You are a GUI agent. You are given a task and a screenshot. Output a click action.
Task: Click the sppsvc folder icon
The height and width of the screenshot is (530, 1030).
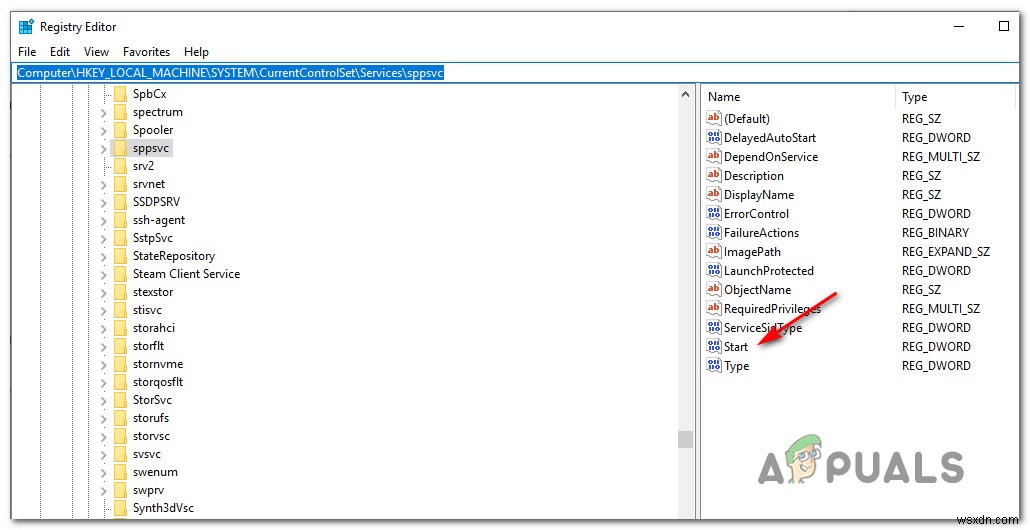[x=120, y=148]
